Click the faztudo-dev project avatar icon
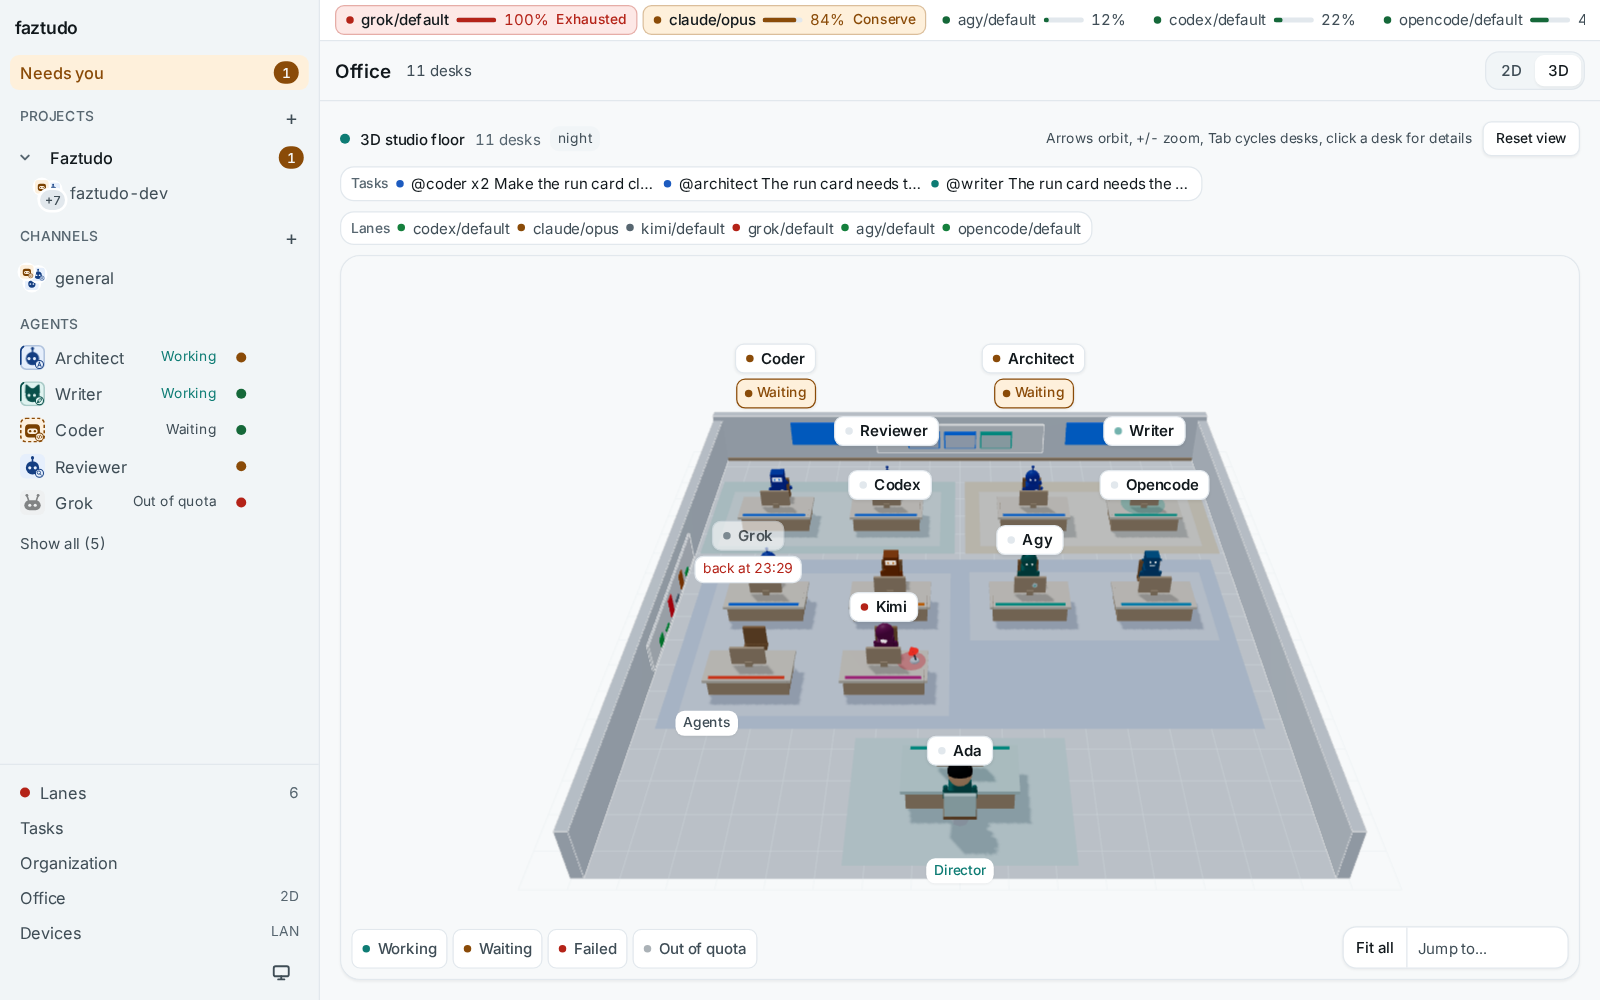 [49, 194]
